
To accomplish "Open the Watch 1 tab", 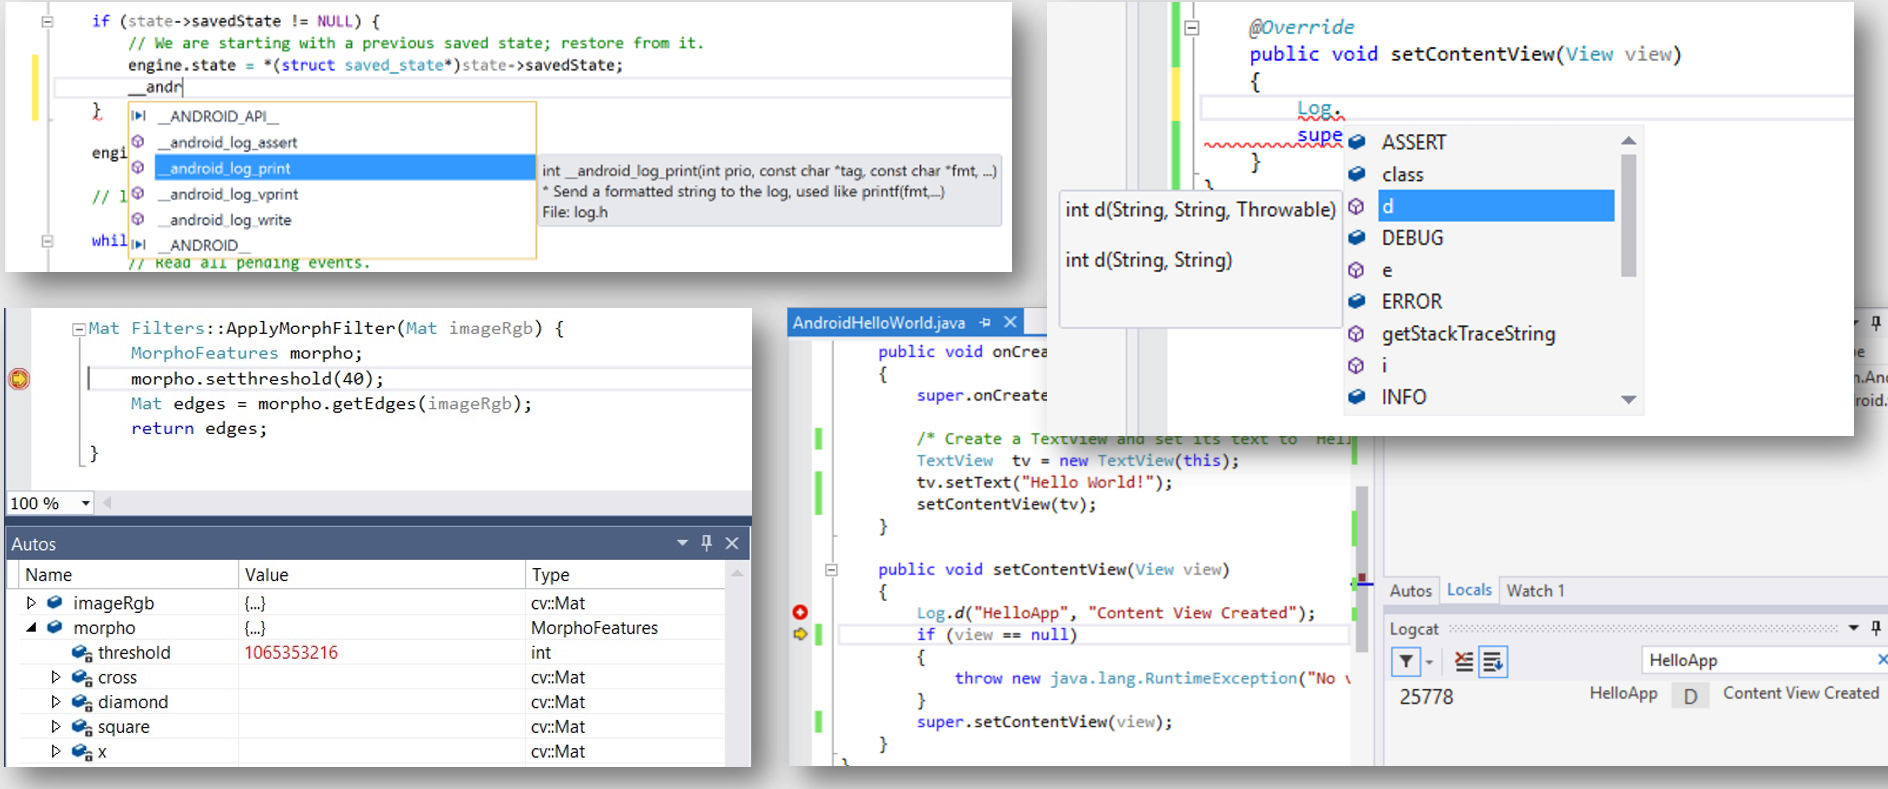I will click(x=1535, y=591).
